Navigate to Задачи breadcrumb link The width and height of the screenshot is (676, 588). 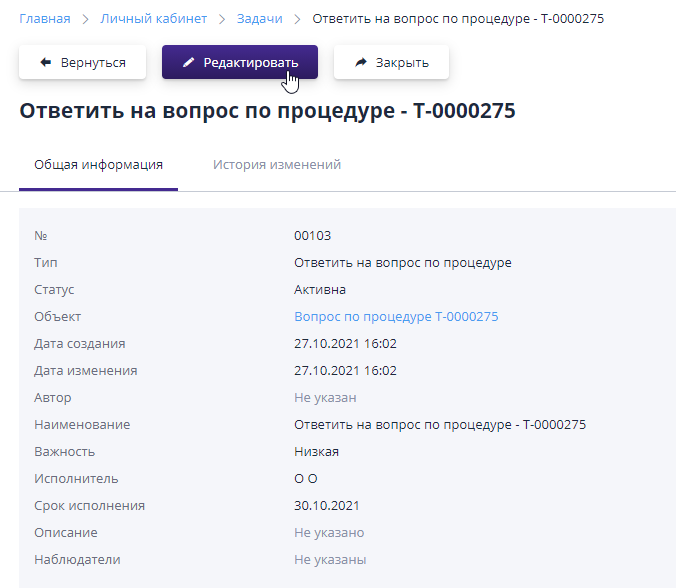click(259, 19)
